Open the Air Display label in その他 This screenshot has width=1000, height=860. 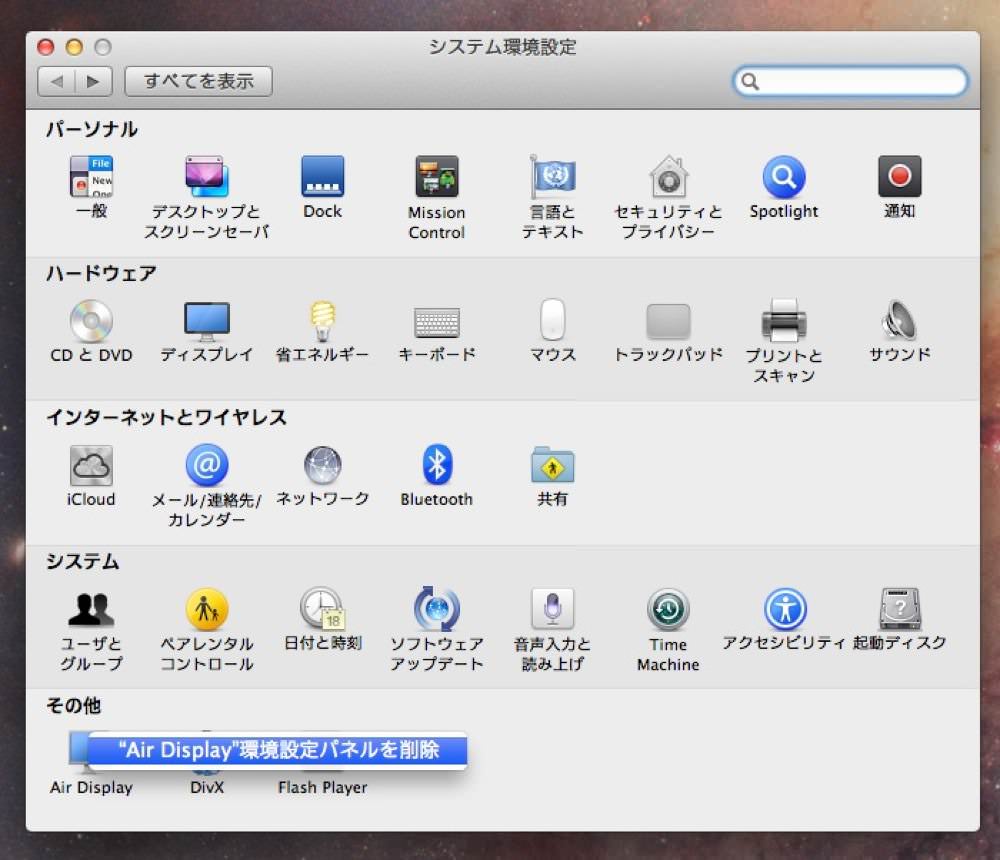click(91, 787)
